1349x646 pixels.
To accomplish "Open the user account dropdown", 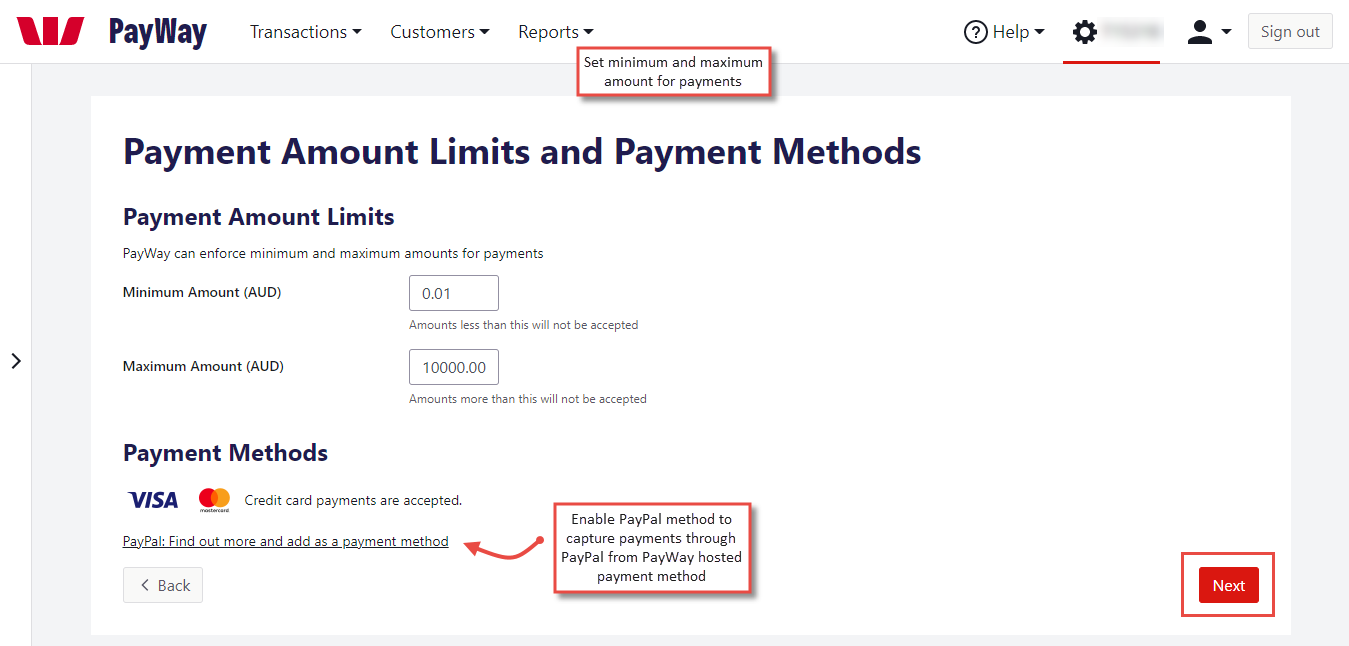I will [1209, 32].
